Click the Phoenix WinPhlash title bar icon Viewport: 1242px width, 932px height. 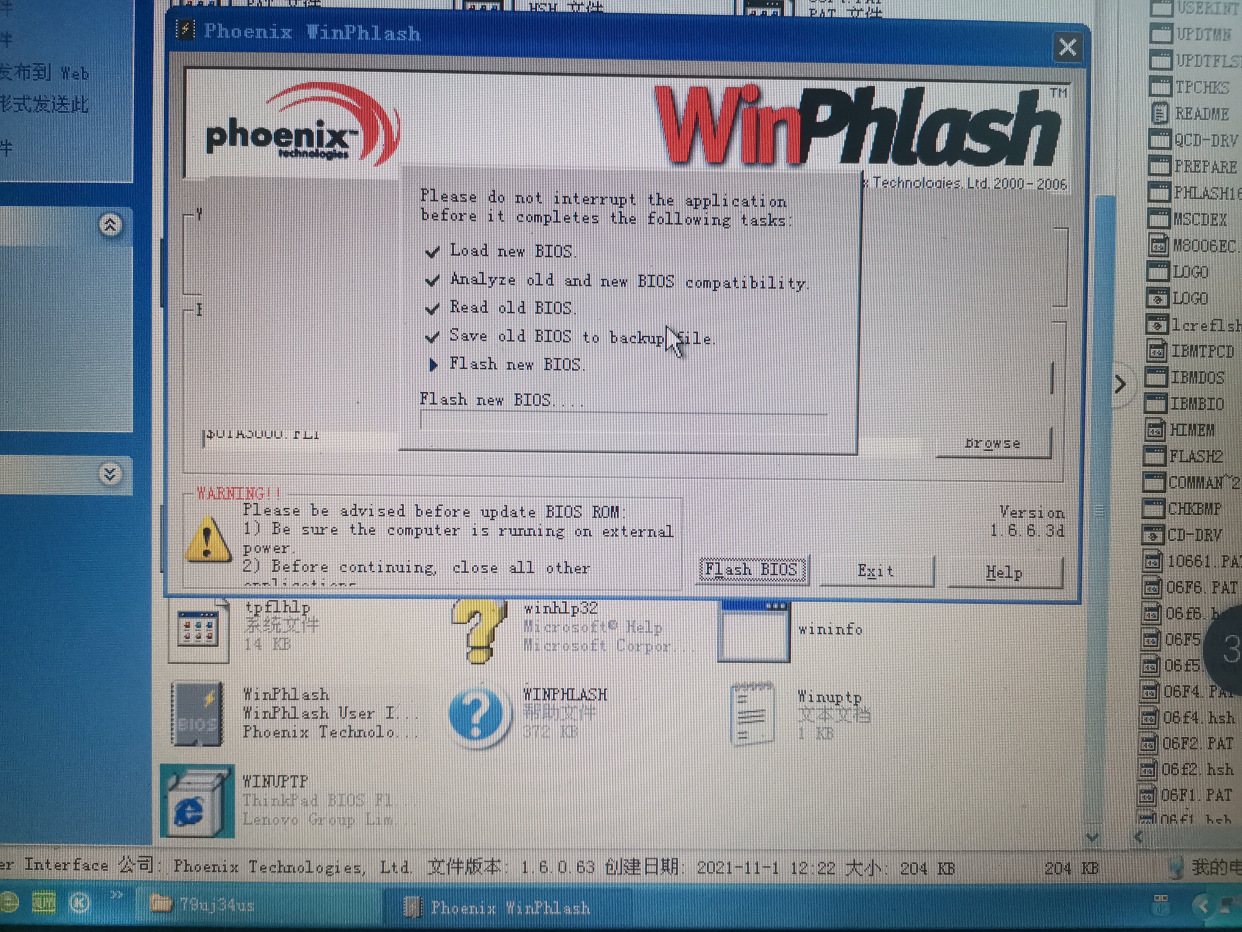click(184, 31)
